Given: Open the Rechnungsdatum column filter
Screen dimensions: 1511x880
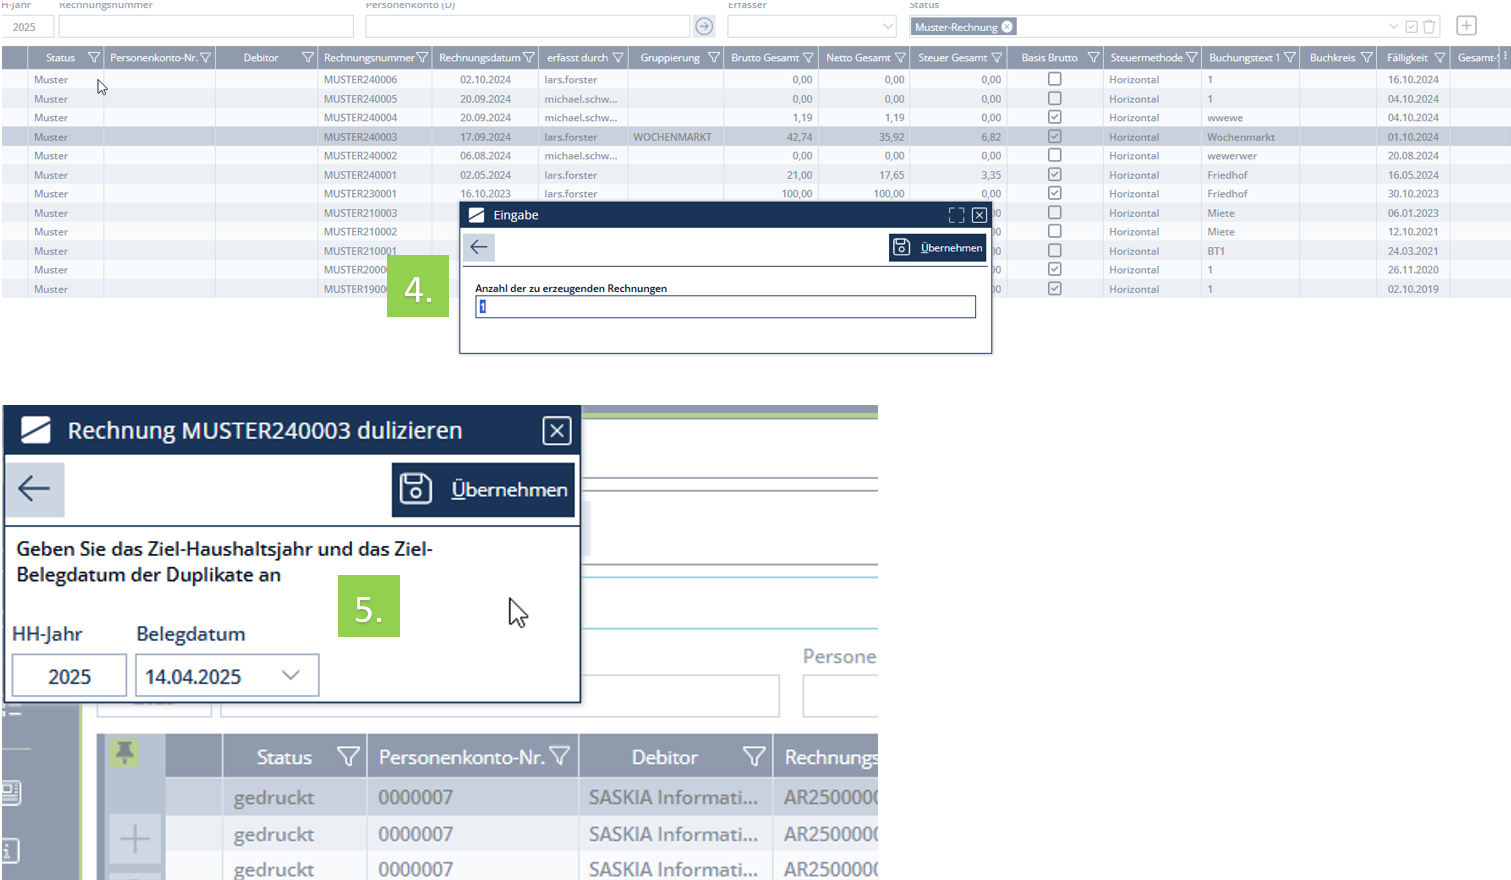Looking at the screenshot, I should [529, 58].
